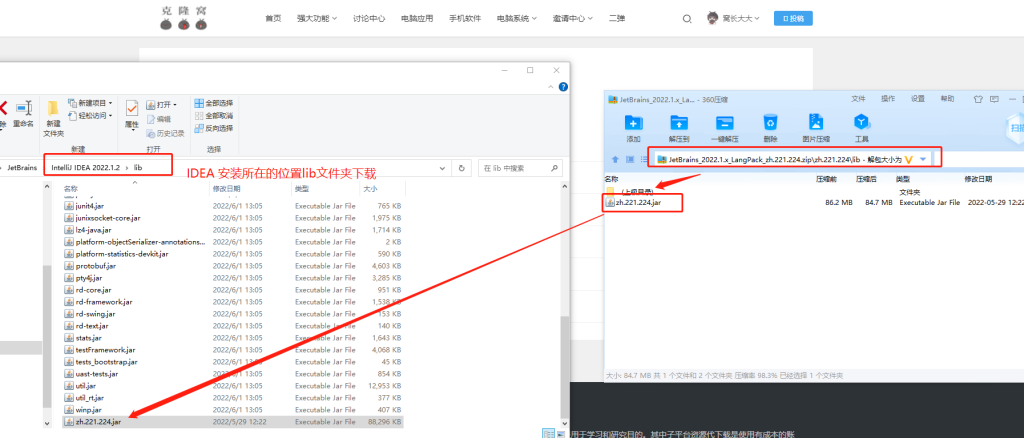Sort Explorer files by 大小 column
The height and width of the screenshot is (438, 1024).
(x=369, y=189)
